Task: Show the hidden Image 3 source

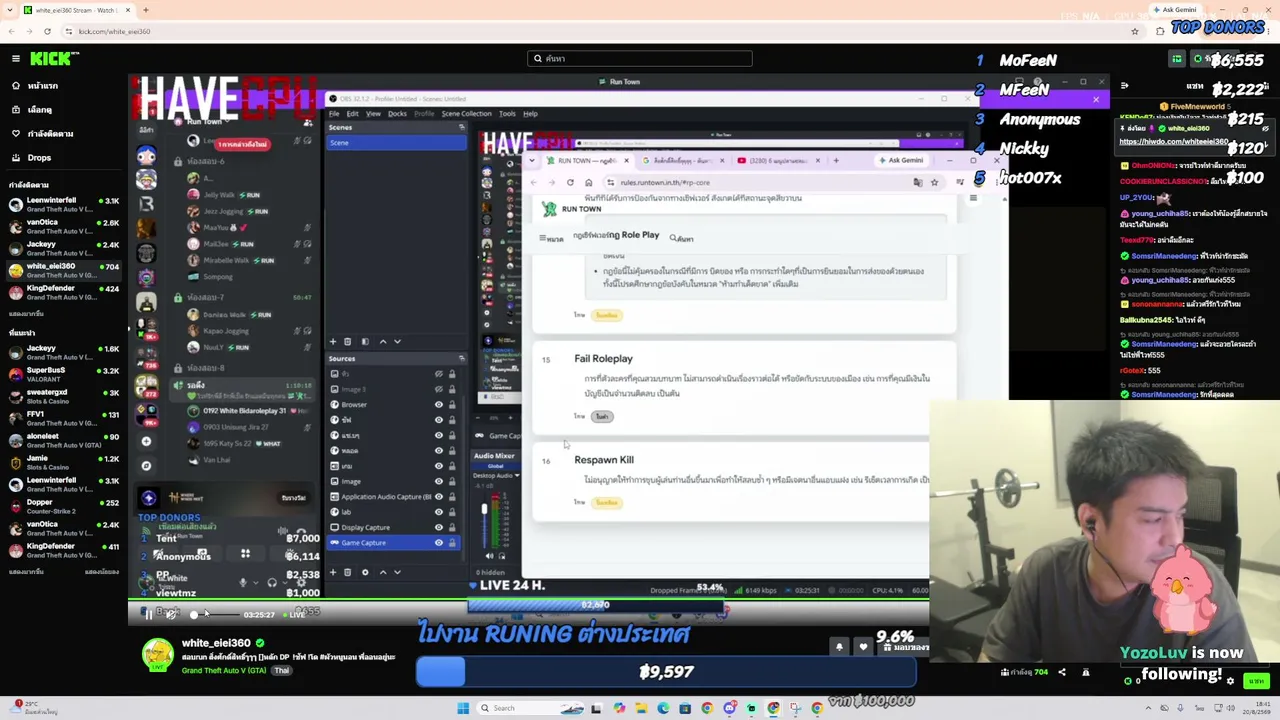Action: [438, 389]
